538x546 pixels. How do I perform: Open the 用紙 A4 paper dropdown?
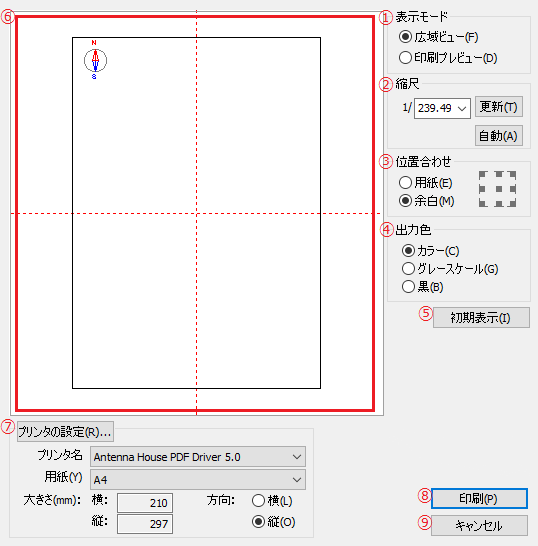click(198, 479)
